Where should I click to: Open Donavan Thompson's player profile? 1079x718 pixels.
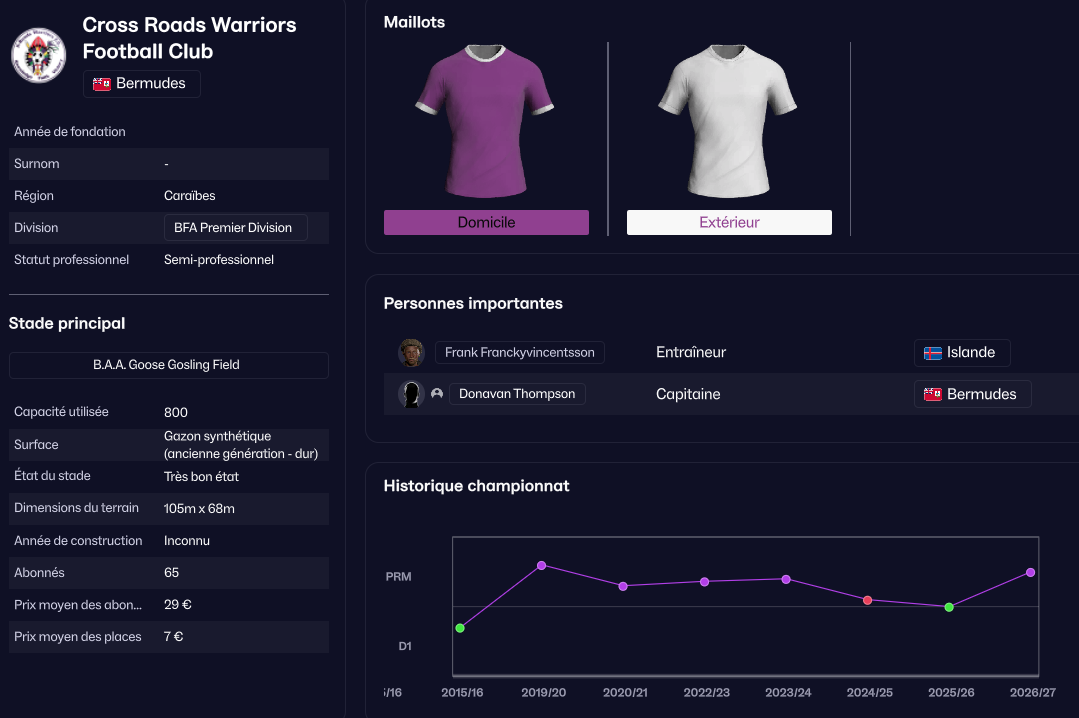pos(516,394)
